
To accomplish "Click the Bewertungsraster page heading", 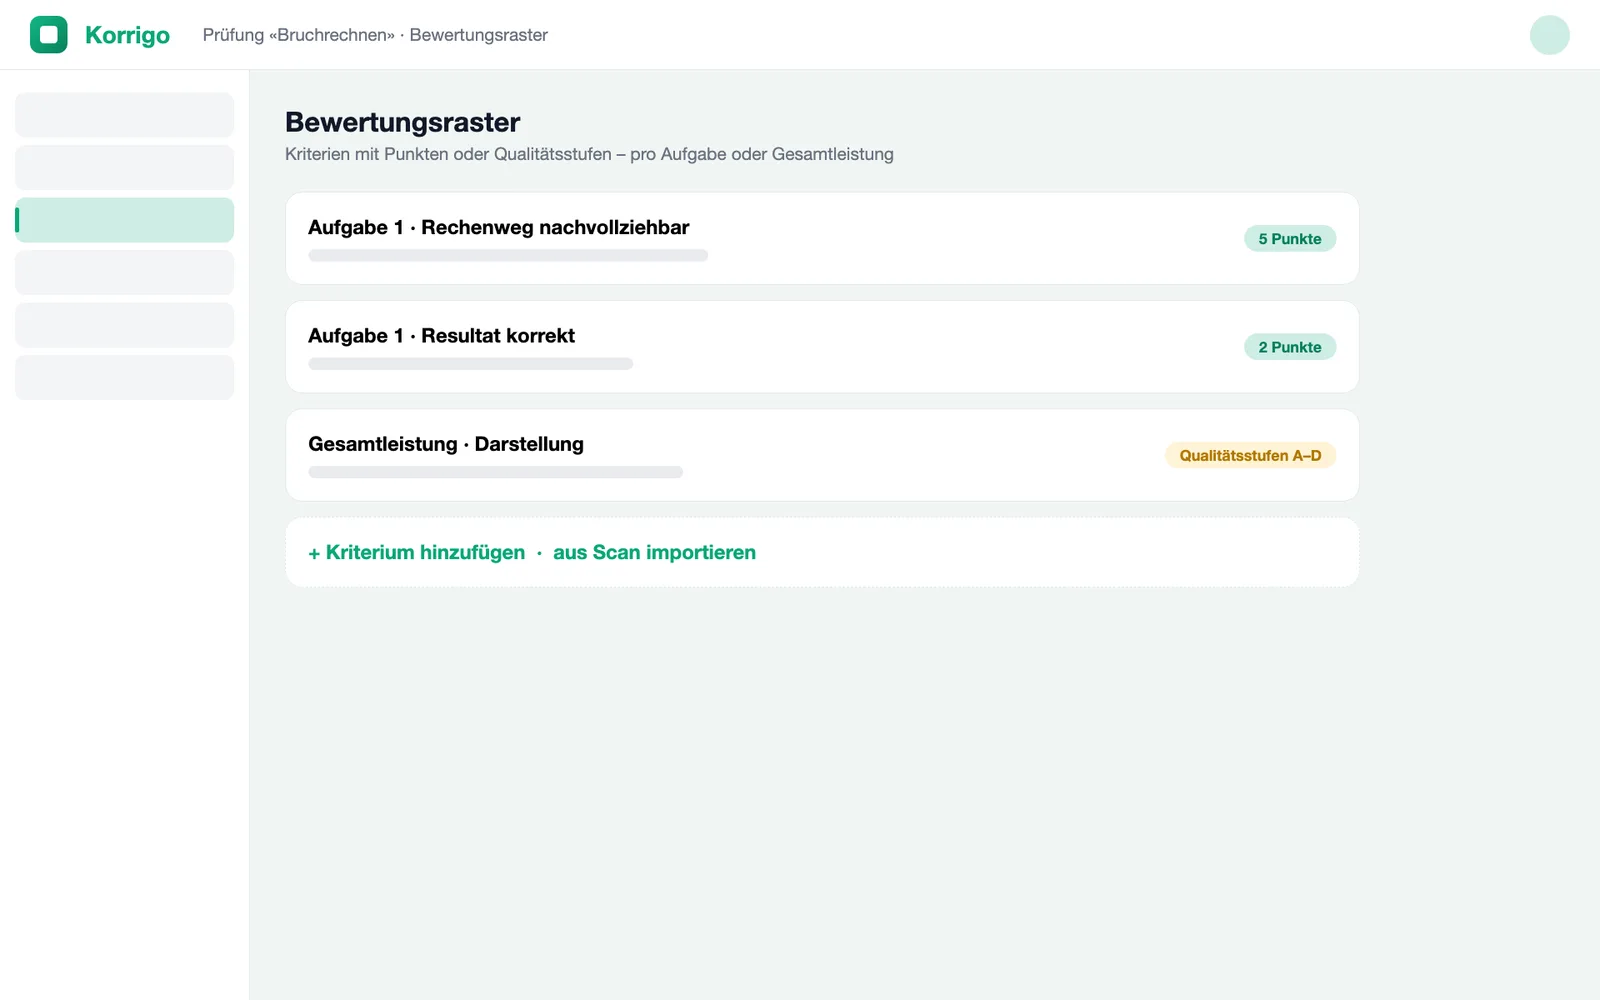I will tap(402, 122).
